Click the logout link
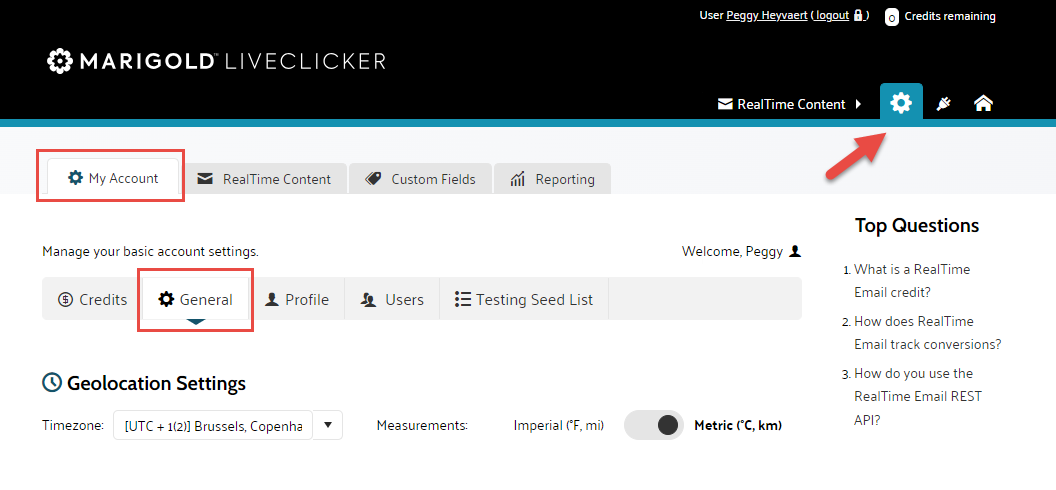Viewport: 1056px width, 490px height. tap(832, 16)
